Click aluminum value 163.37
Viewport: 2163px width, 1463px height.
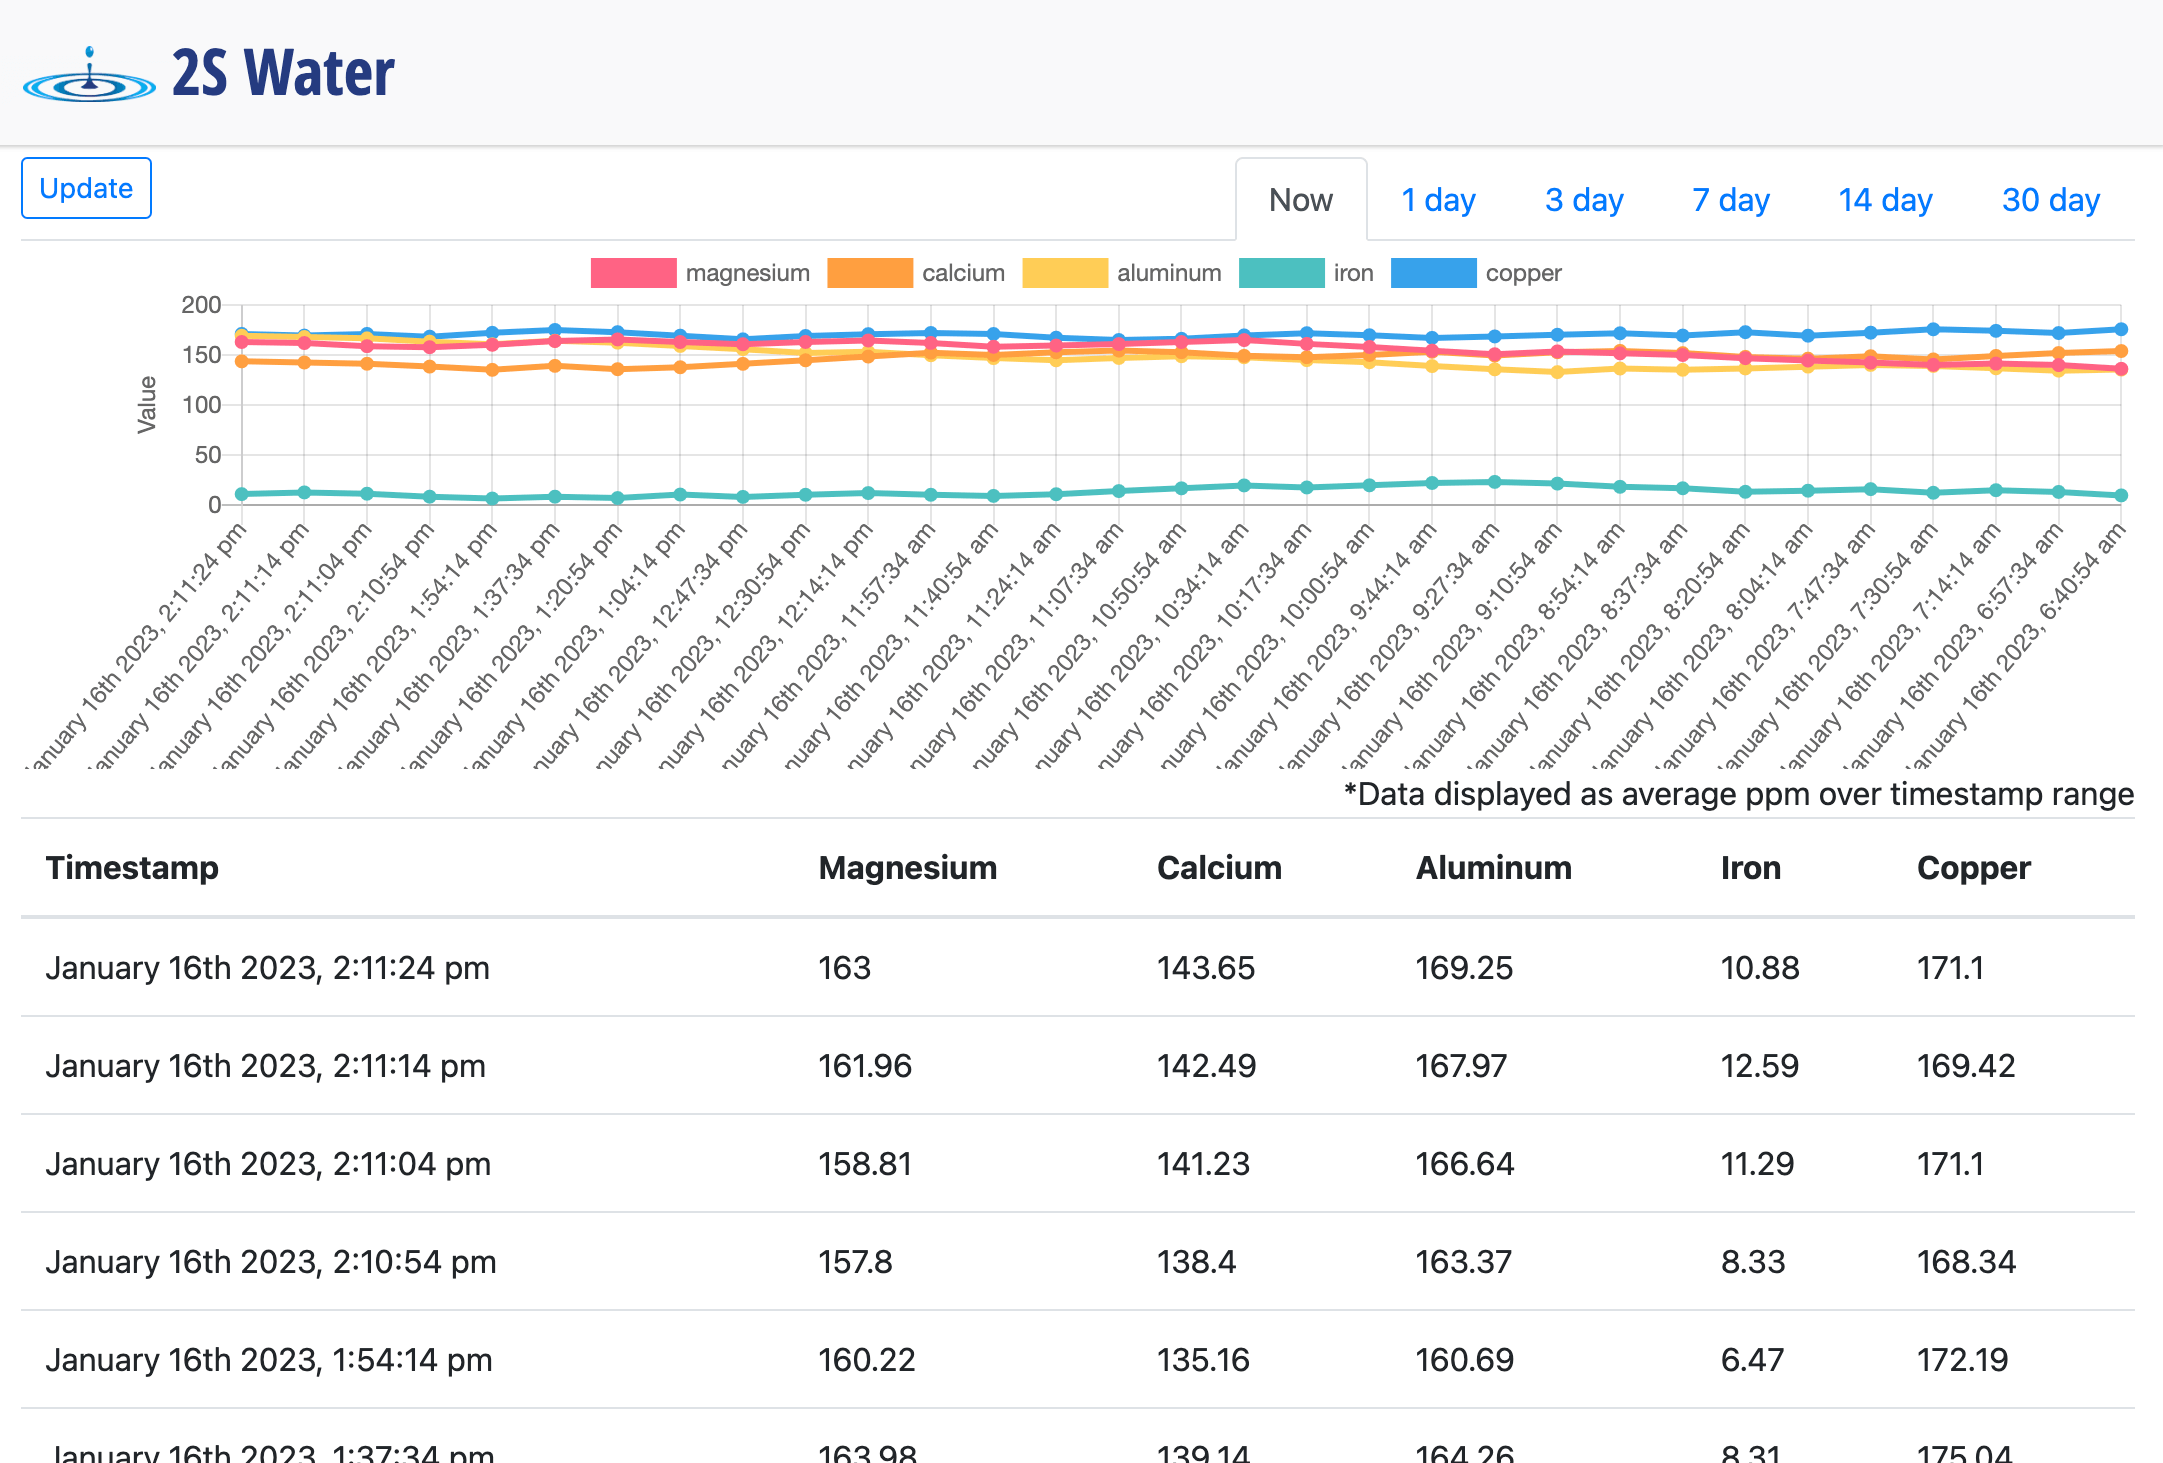pos(1463,1261)
